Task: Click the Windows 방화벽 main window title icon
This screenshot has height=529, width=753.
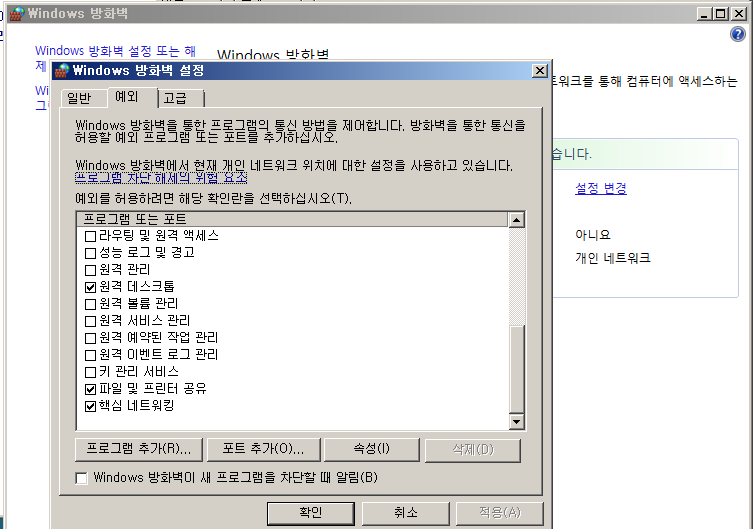Action: tap(17, 14)
